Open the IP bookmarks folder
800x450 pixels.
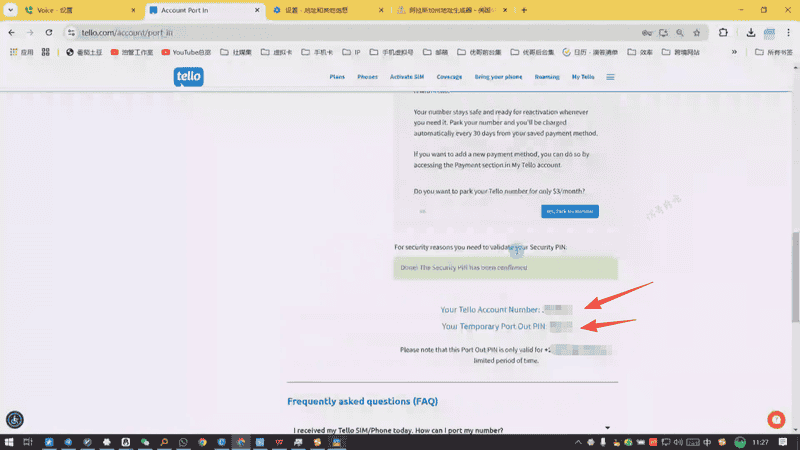[x=352, y=52]
